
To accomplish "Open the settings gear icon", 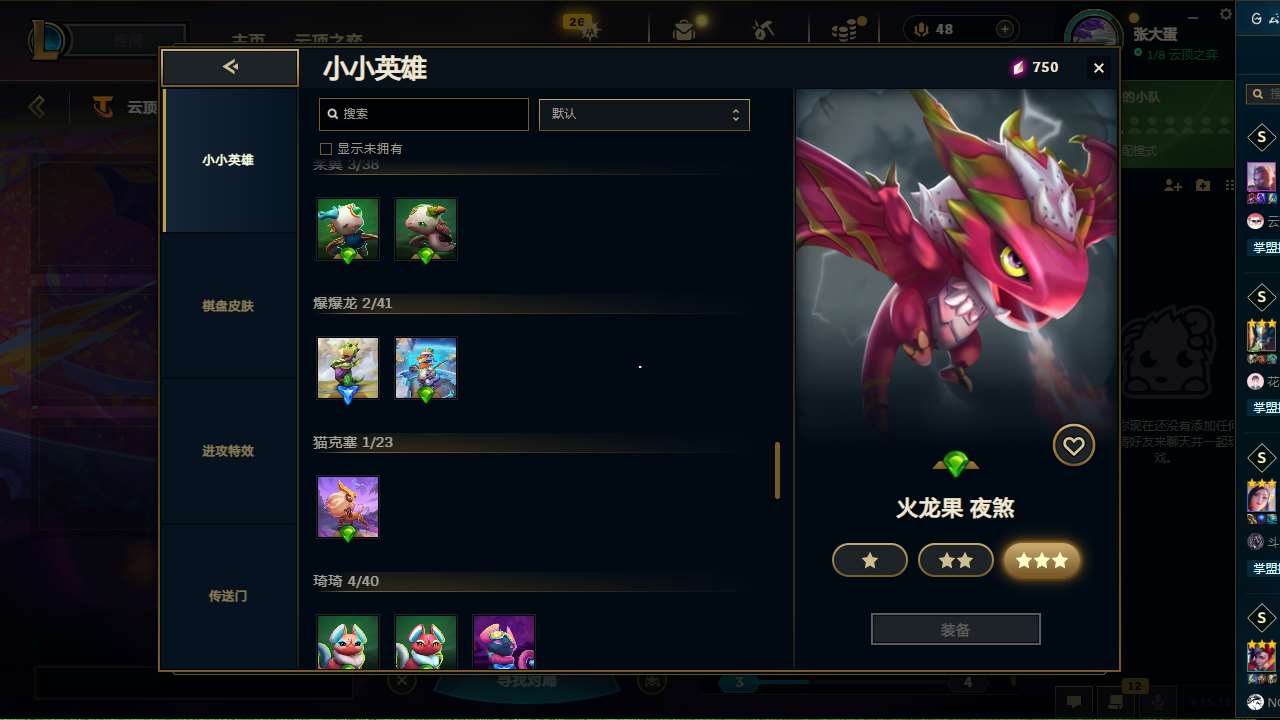I will coord(1226,14).
